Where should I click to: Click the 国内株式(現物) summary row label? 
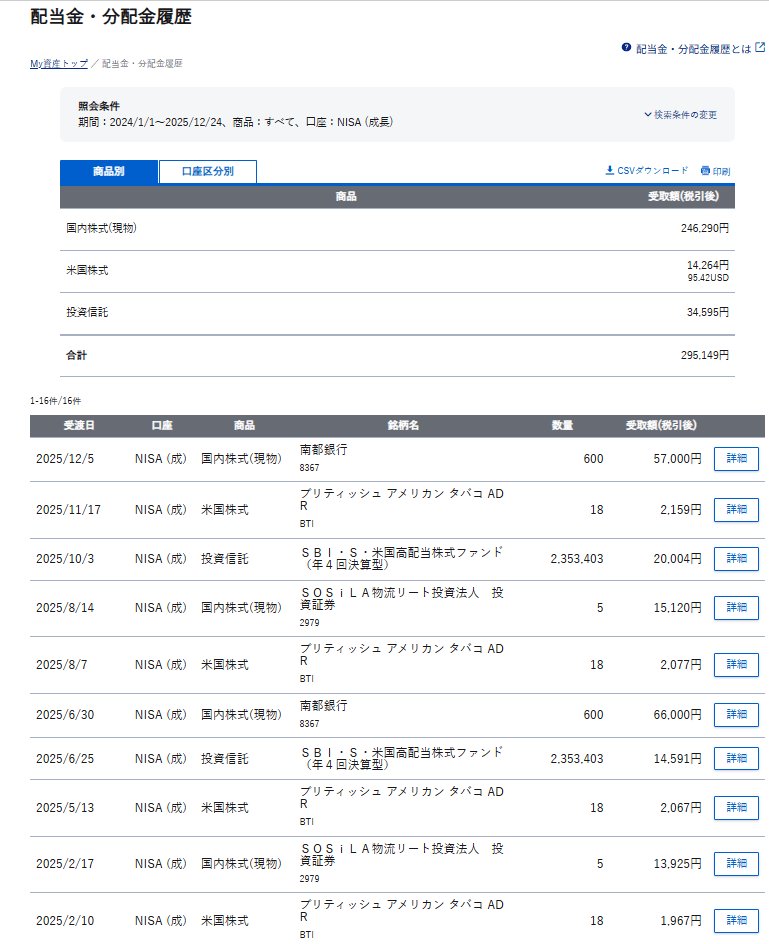click(101, 228)
